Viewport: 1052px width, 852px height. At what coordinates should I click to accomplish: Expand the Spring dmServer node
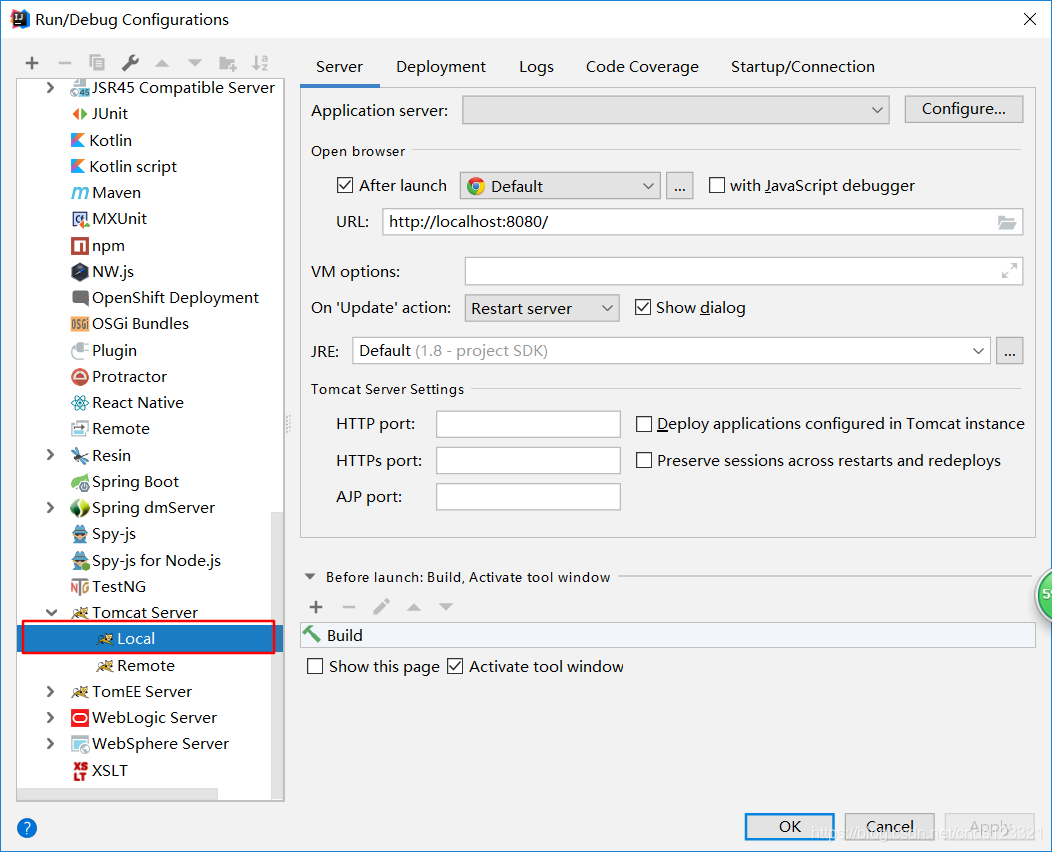(x=50, y=508)
